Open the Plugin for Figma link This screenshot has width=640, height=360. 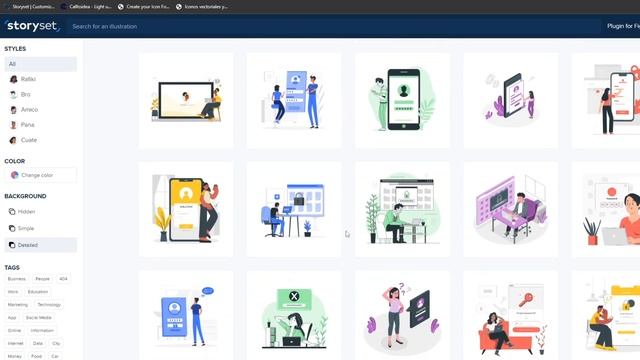623,26
